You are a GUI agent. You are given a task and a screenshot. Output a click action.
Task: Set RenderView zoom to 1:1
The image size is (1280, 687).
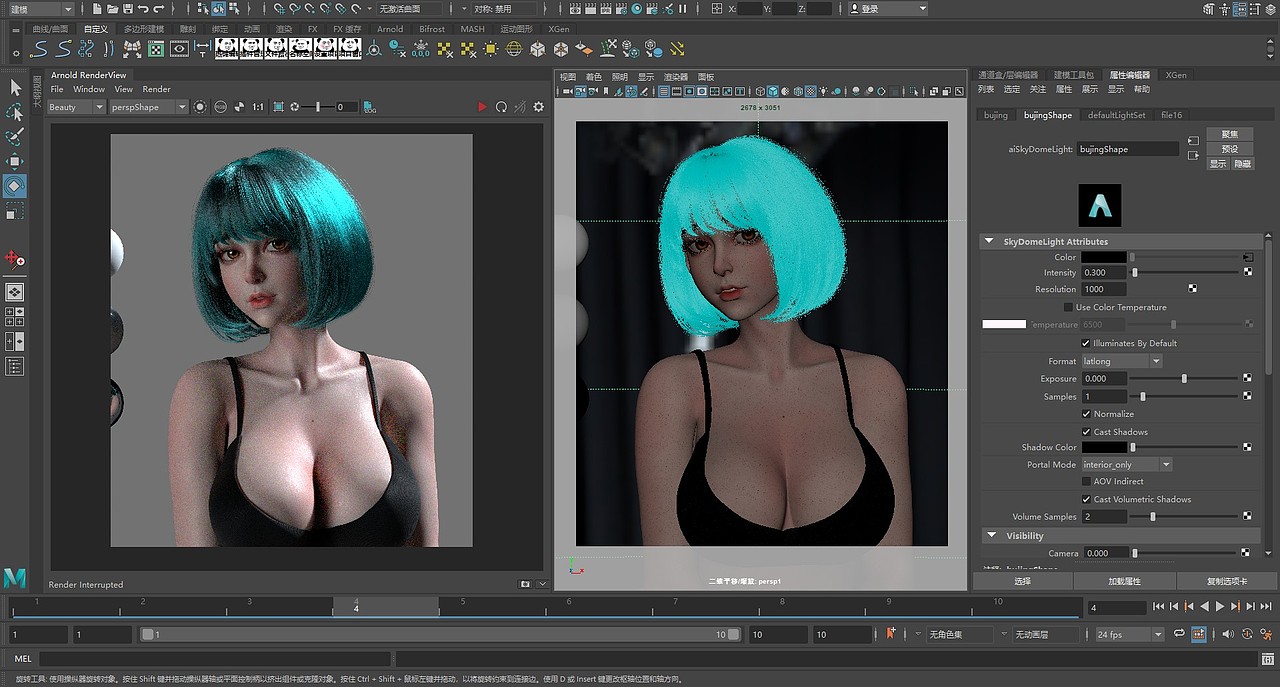click(258, 107)
